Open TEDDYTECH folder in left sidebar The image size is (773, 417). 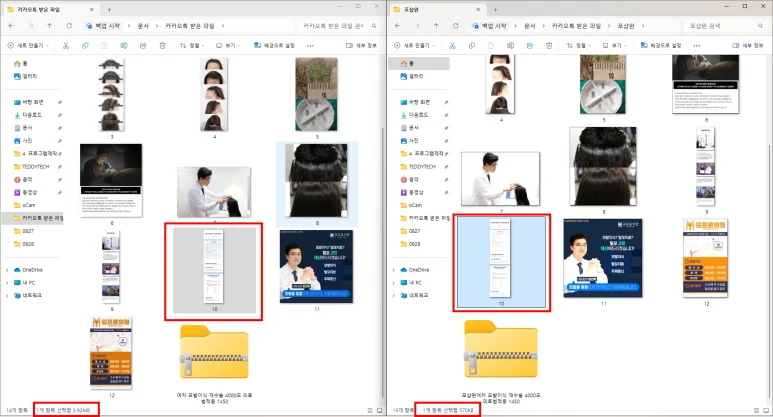click(x=35, y=167)
